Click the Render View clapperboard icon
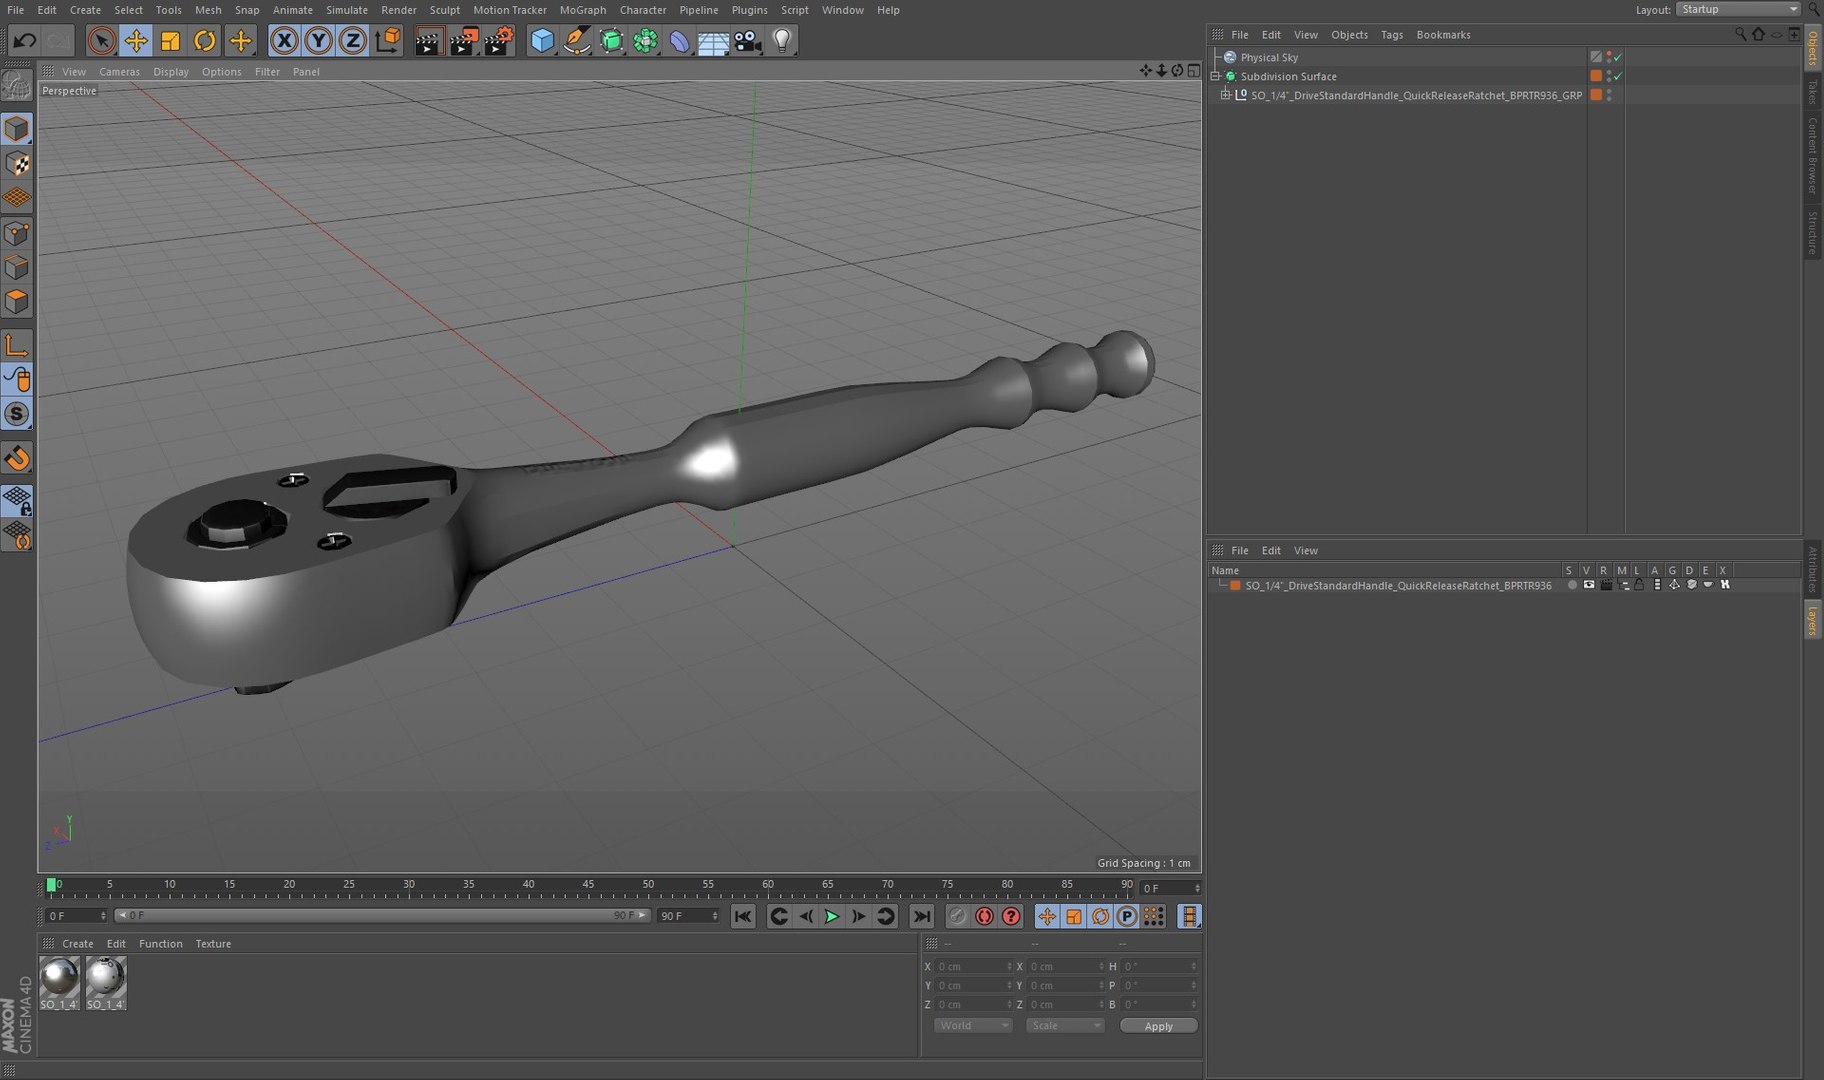Image resolution: width=1824 pixels, height=1080 pixels. coord(428,41)
